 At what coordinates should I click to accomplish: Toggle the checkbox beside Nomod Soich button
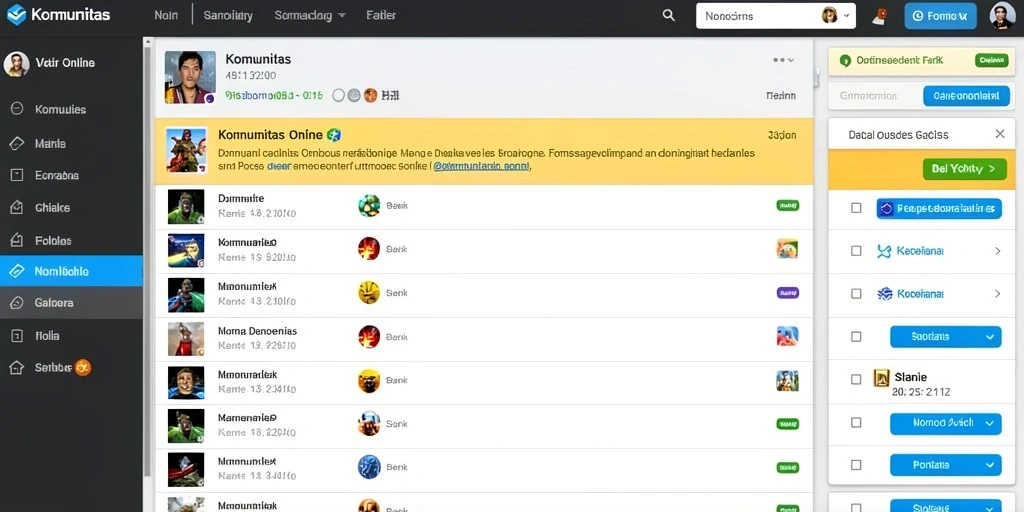(856, 423)
